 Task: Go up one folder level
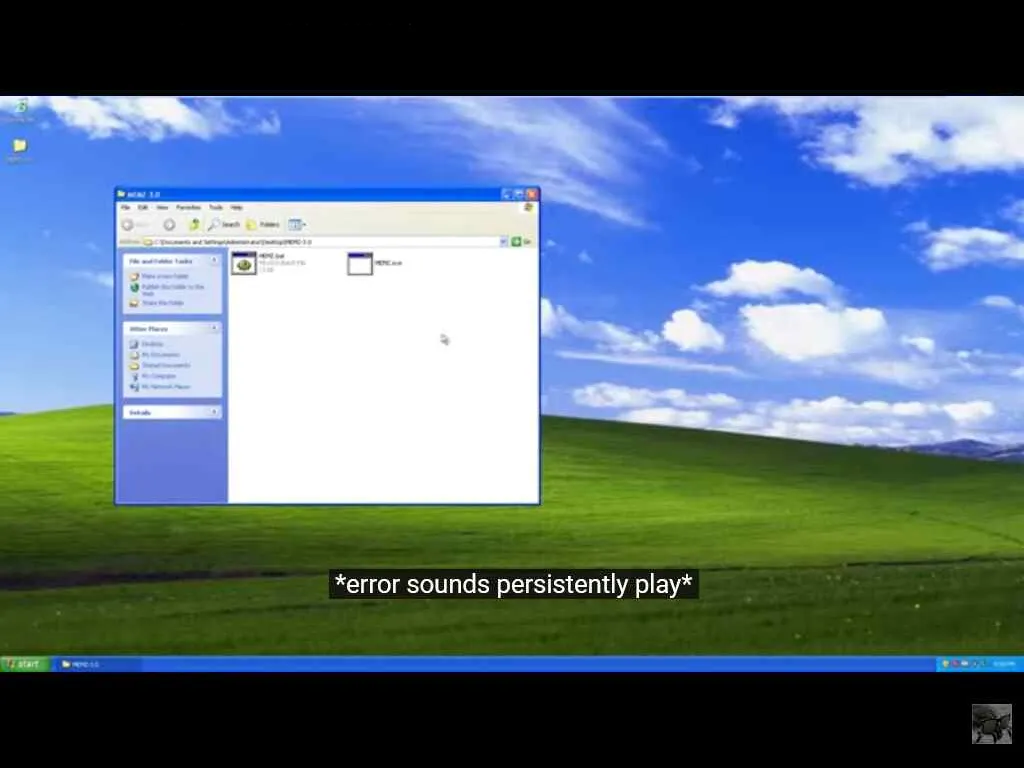coord(194,225)
